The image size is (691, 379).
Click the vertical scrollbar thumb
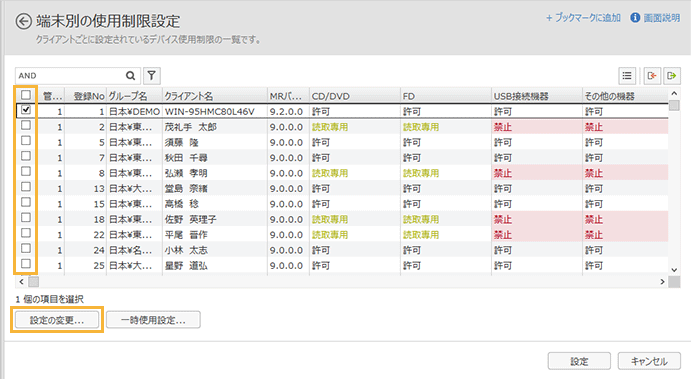[674, 105]
